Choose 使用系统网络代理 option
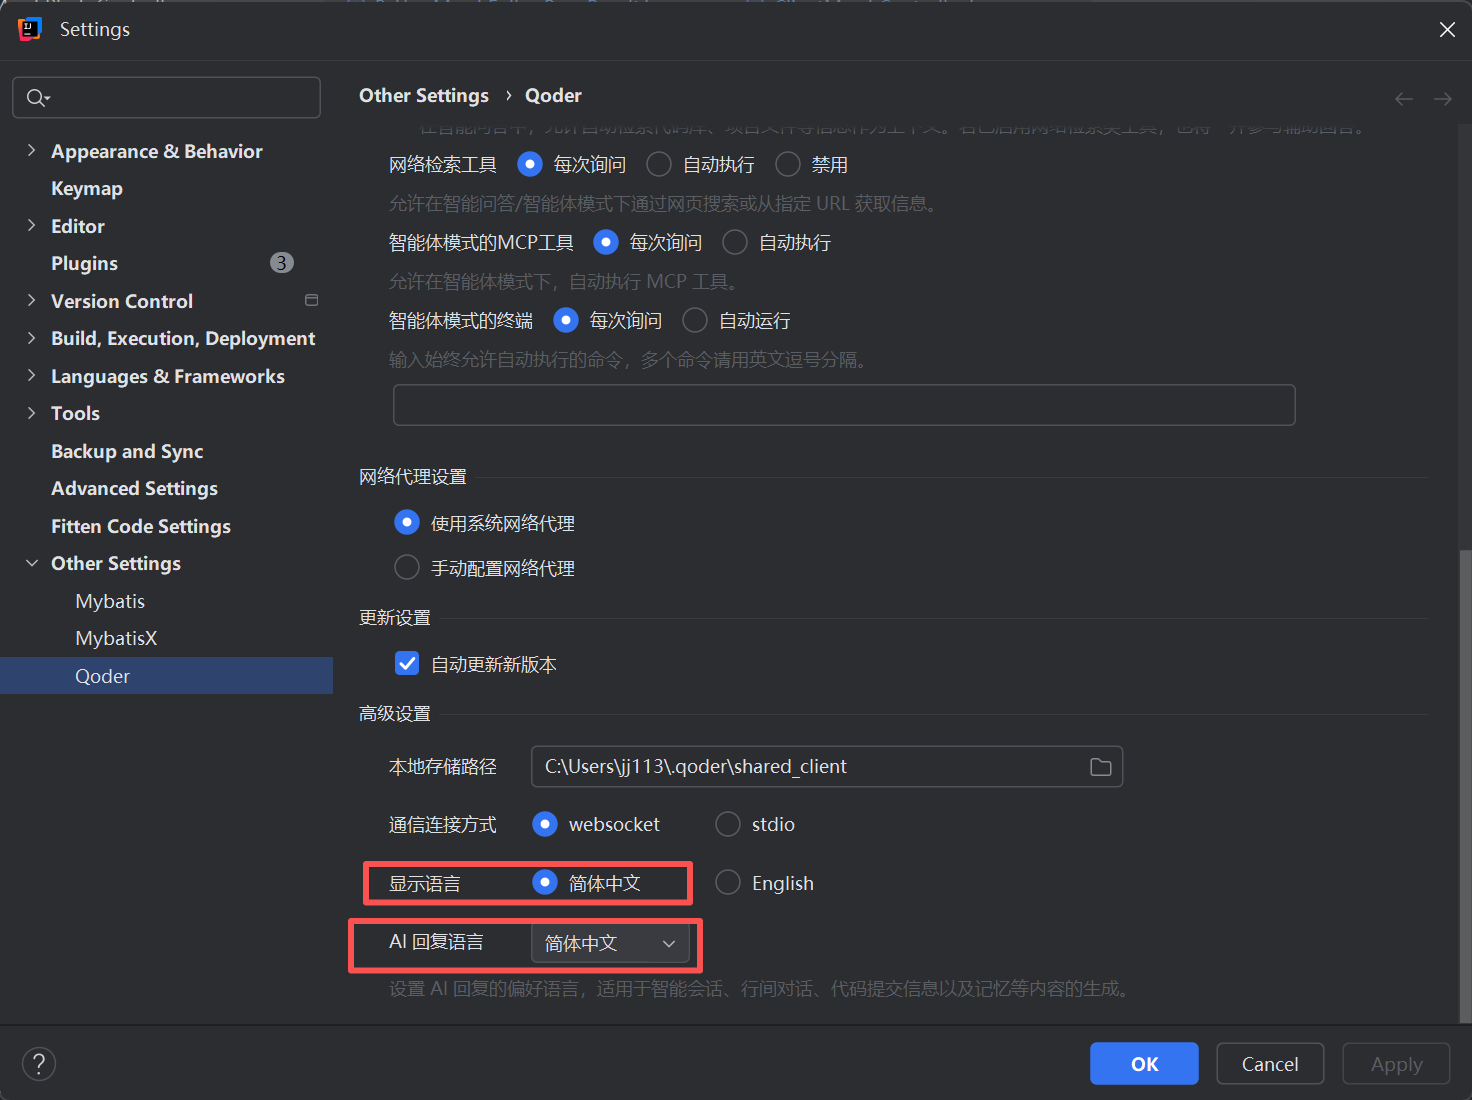The height and width of the screenshot is (1100, 1472). 407,523
